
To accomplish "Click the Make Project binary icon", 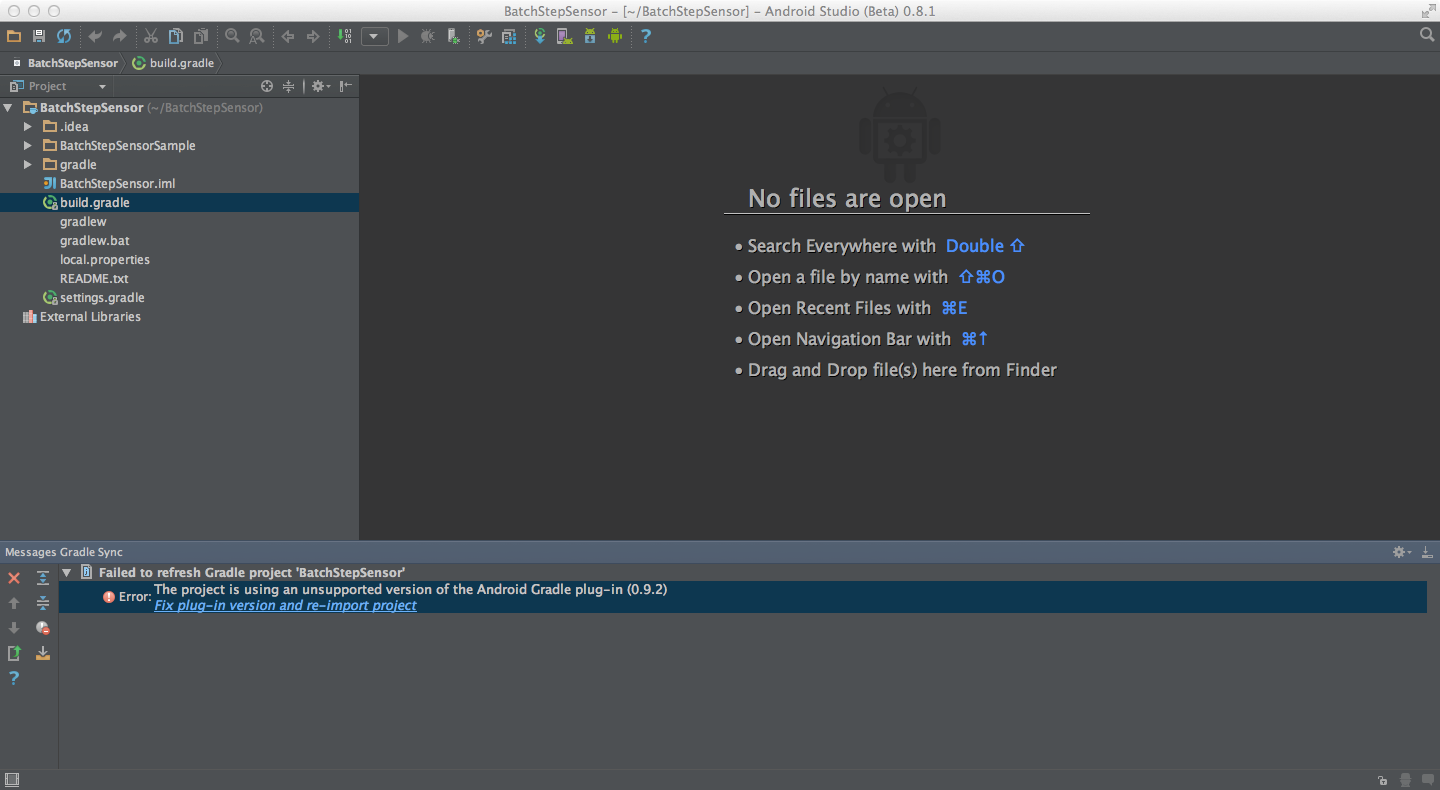I will 344,36.
